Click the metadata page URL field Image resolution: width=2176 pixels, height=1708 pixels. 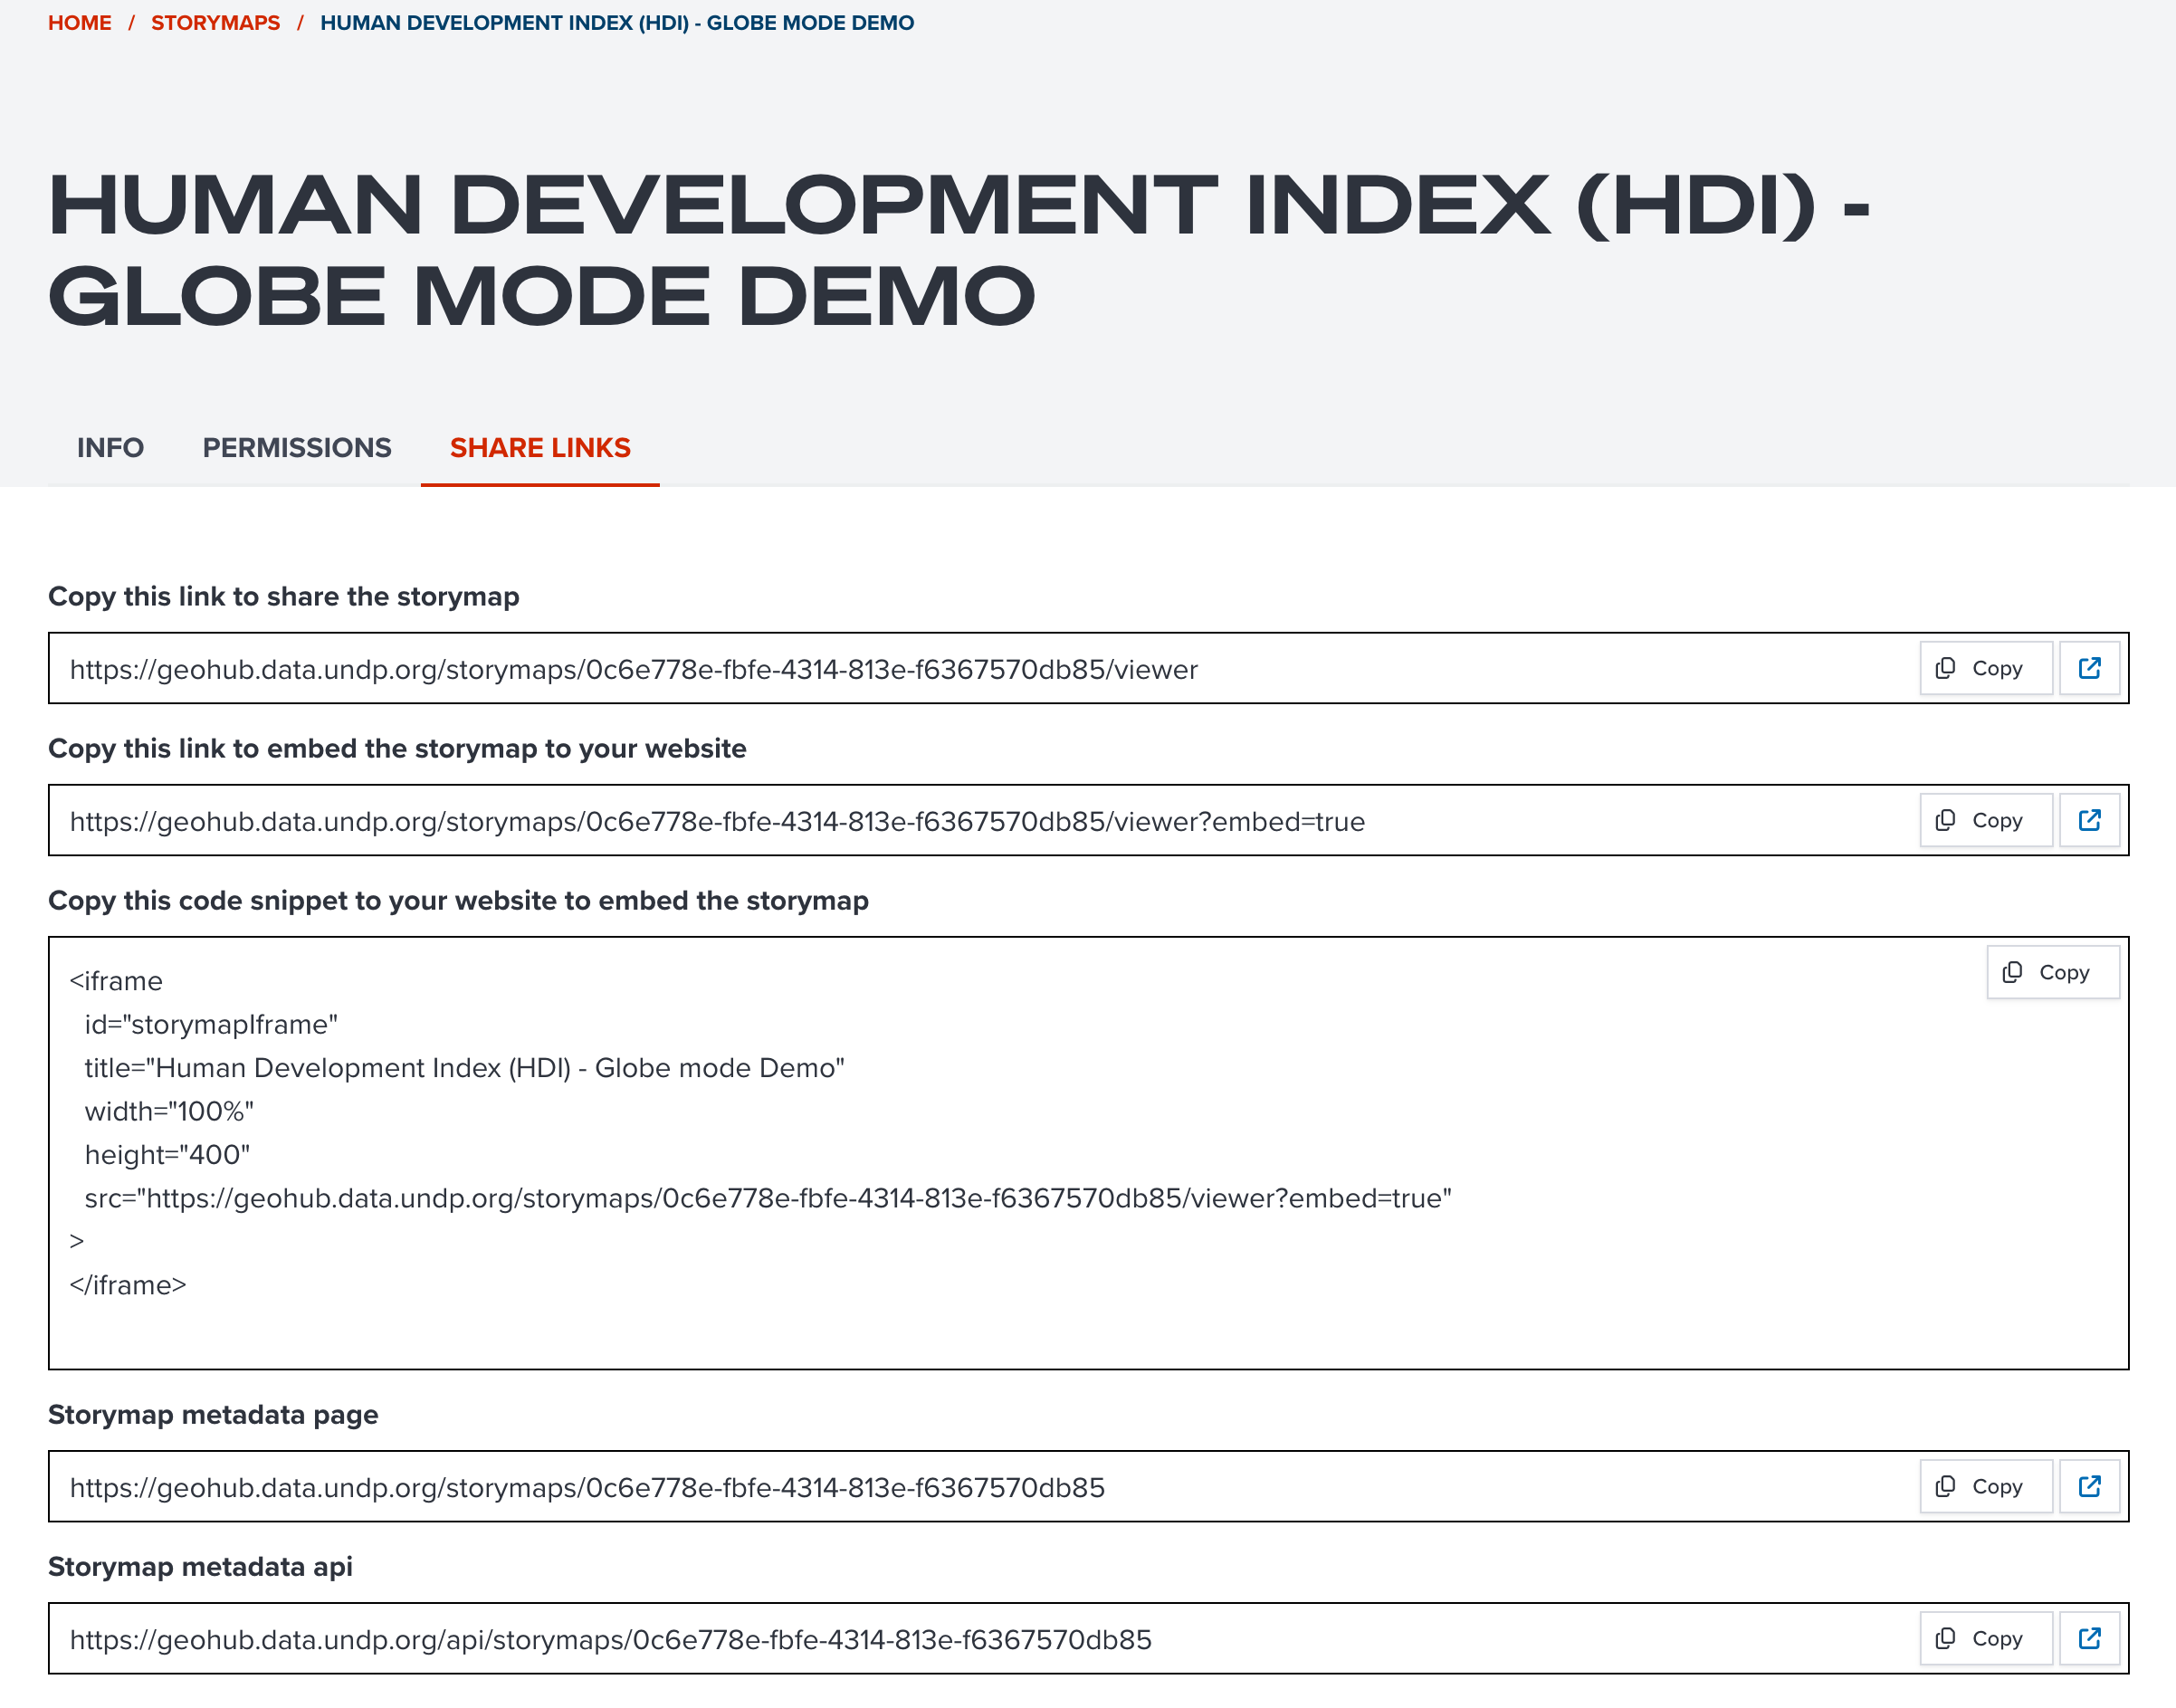coord(587,1487)
